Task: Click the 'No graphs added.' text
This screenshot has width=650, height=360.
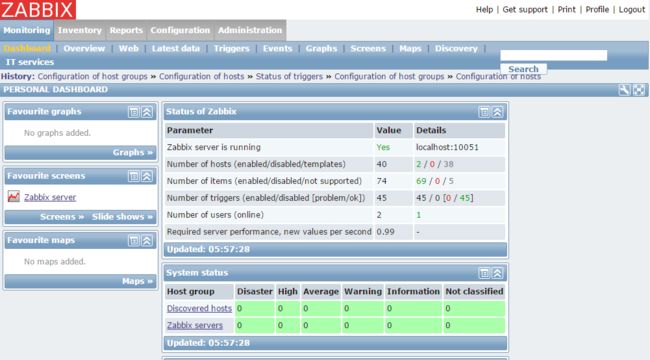Action: coord(57,133)
